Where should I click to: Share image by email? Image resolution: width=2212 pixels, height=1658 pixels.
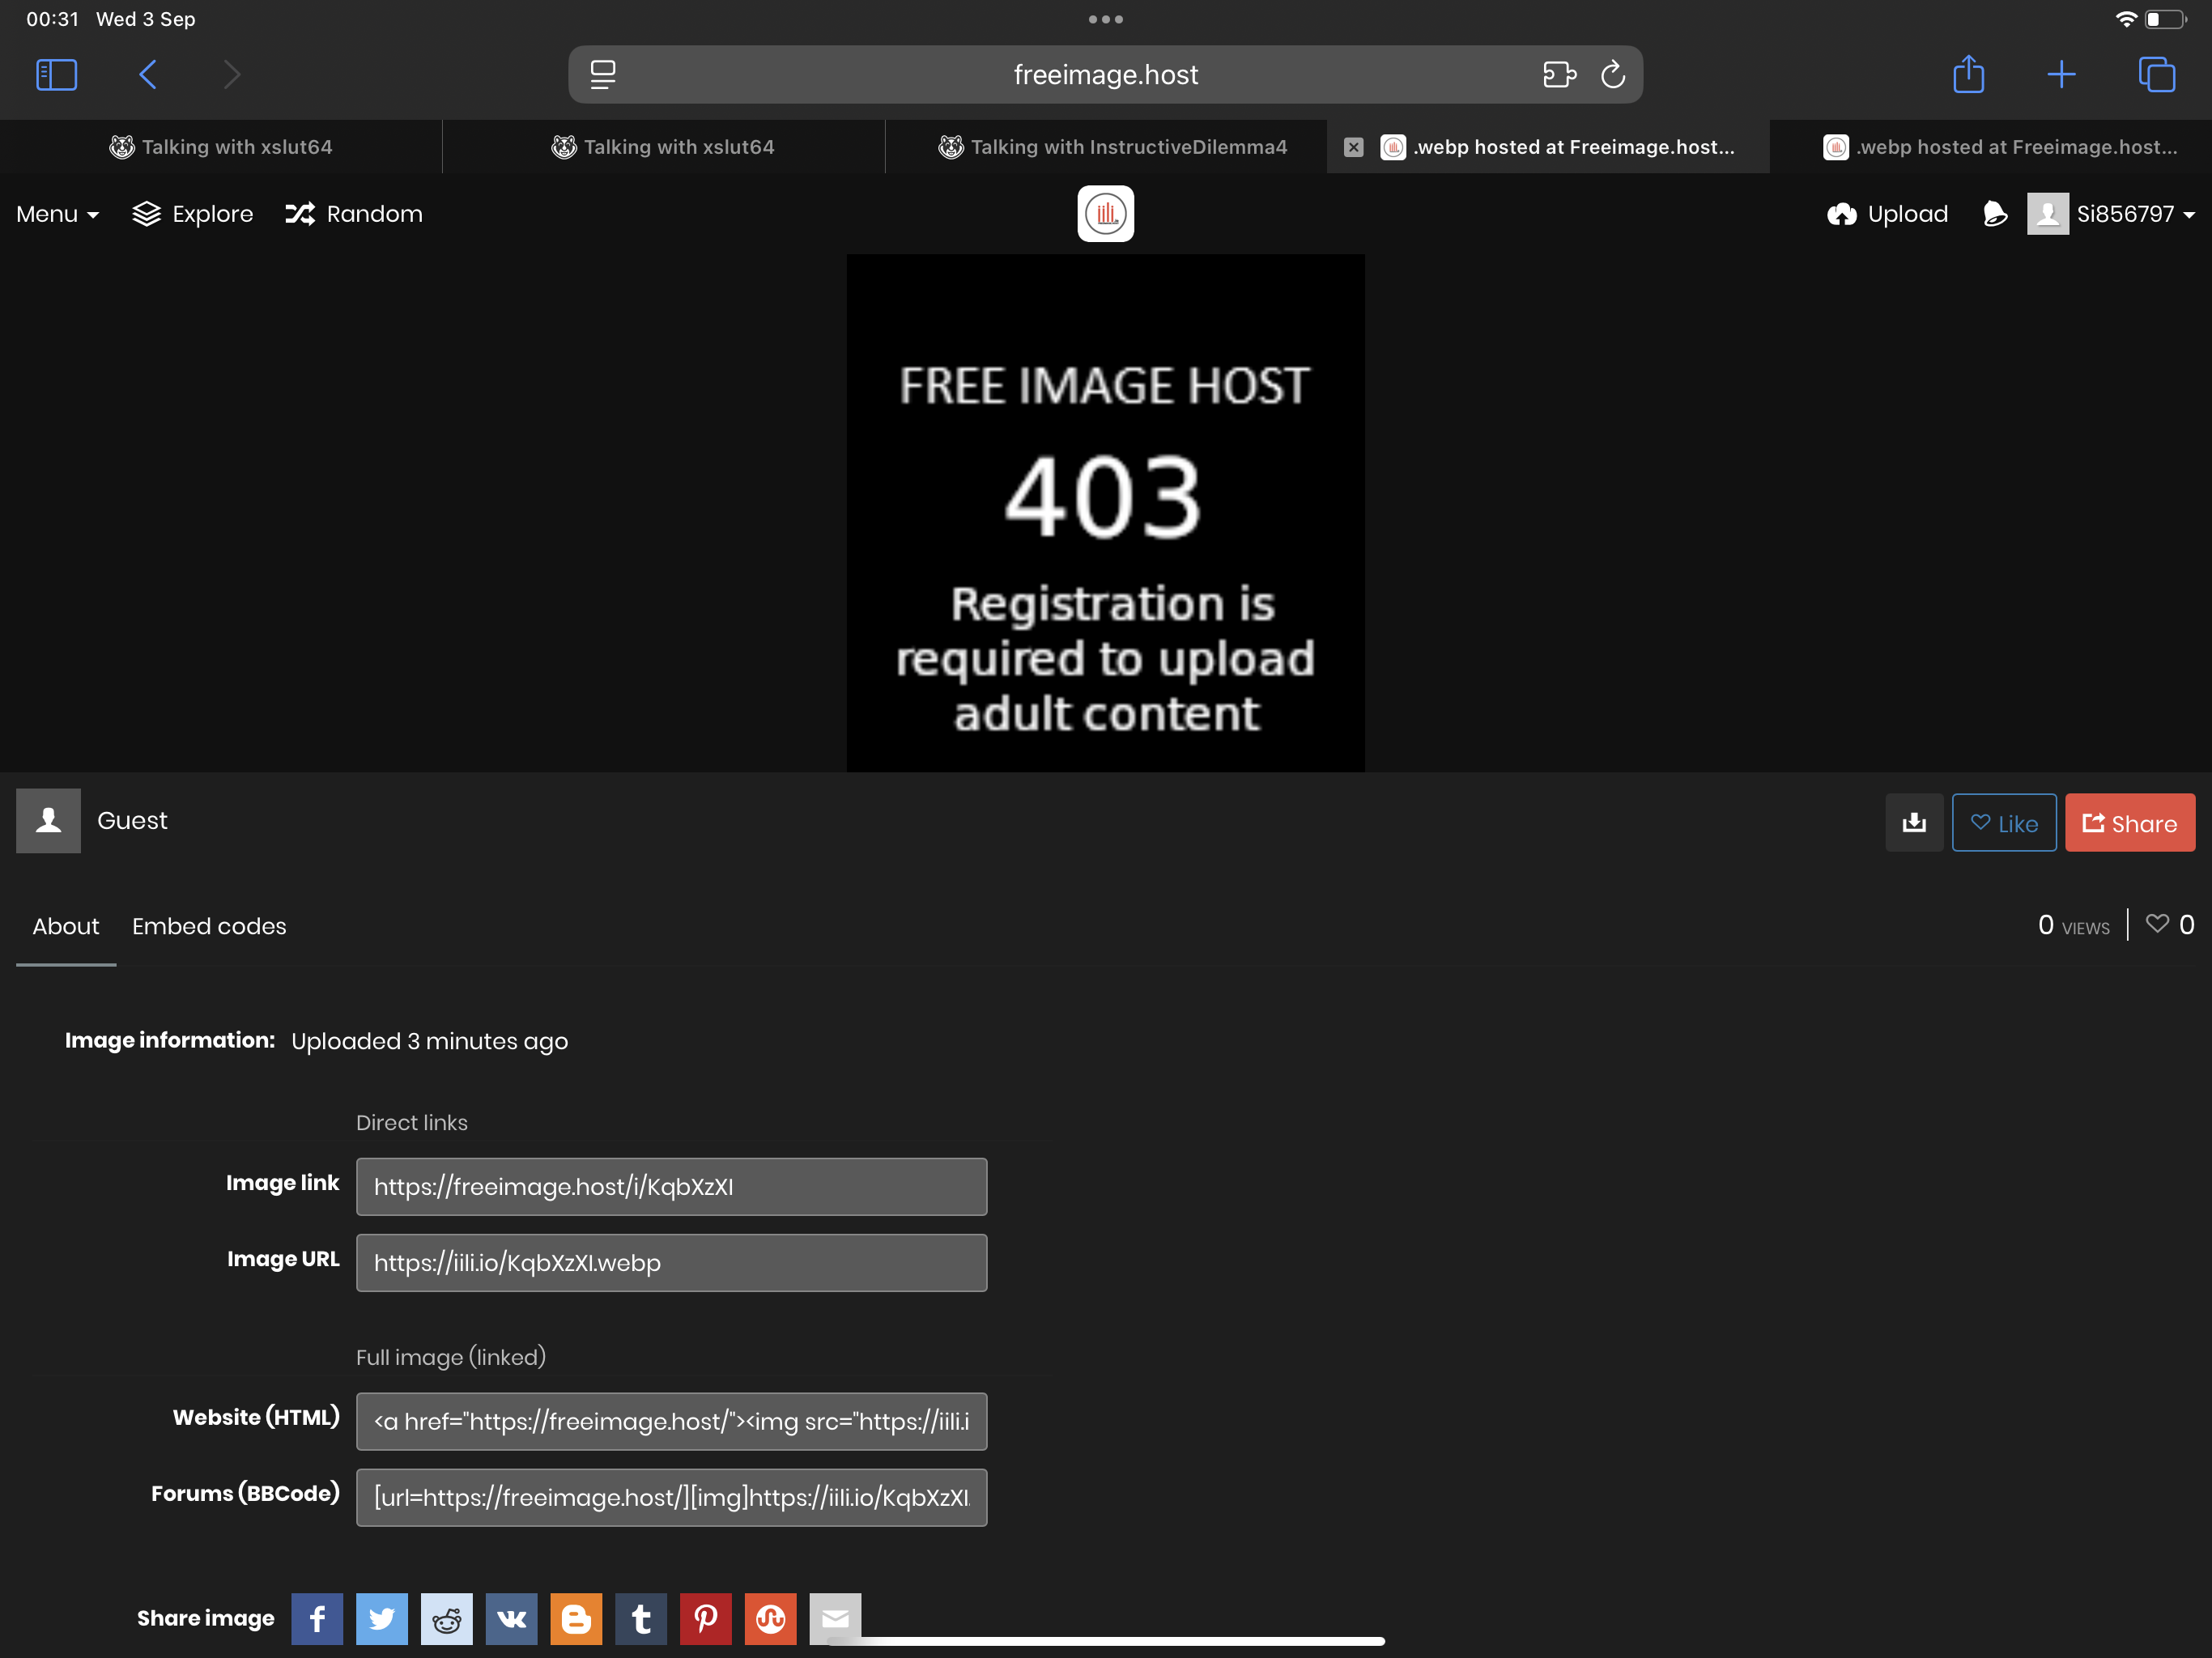[835, 1619]
